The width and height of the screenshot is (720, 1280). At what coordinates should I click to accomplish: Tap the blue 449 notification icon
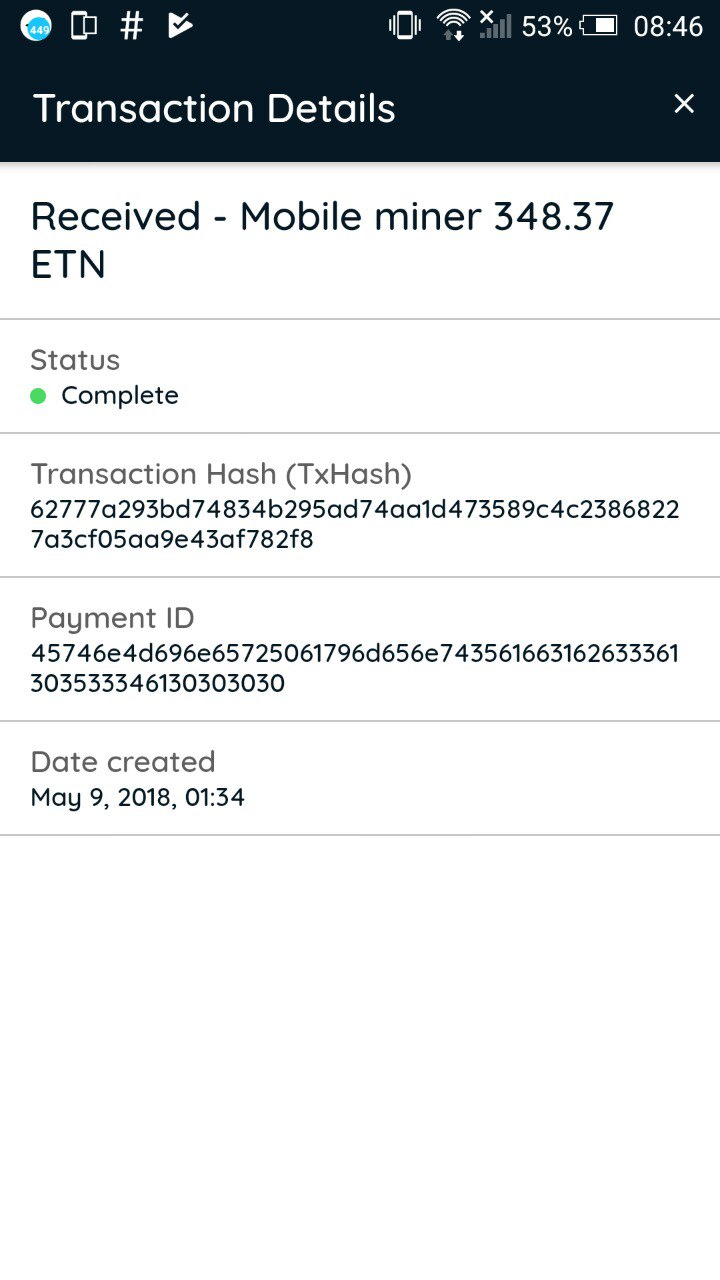point(36,26)
